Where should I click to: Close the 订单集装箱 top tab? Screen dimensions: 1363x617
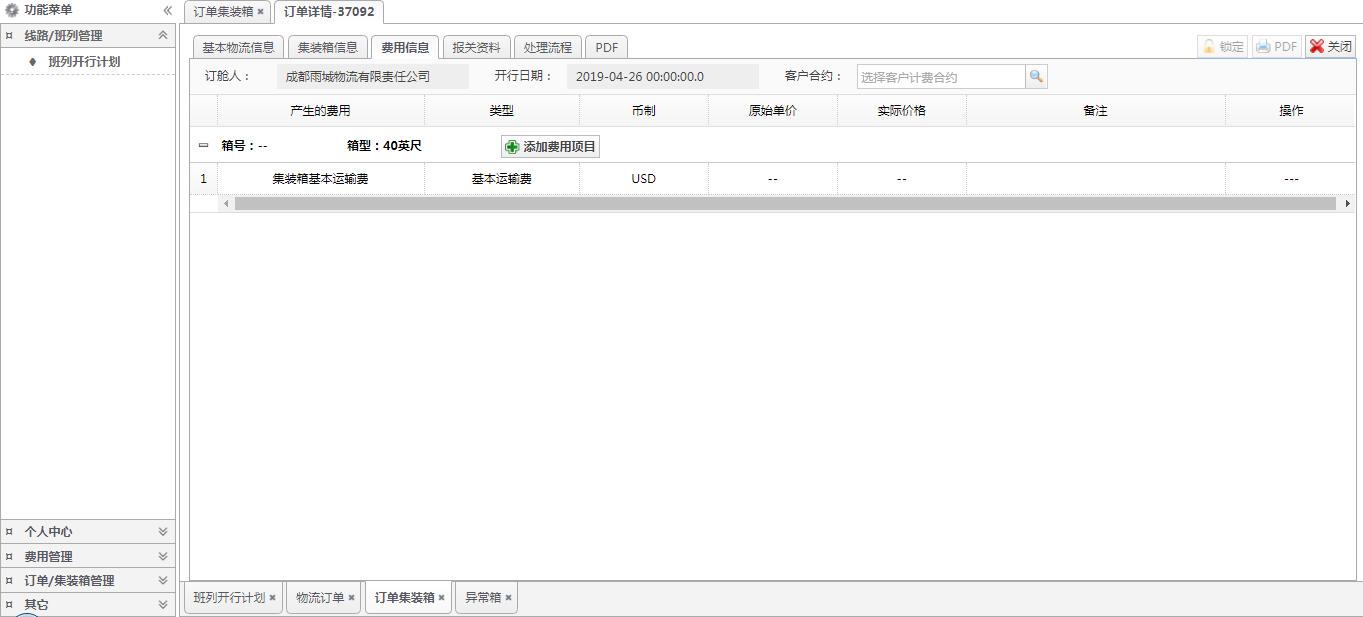[261, 12]
